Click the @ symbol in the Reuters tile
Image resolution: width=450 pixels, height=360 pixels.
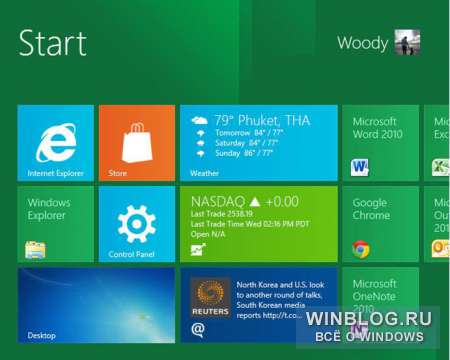(198, 329)
